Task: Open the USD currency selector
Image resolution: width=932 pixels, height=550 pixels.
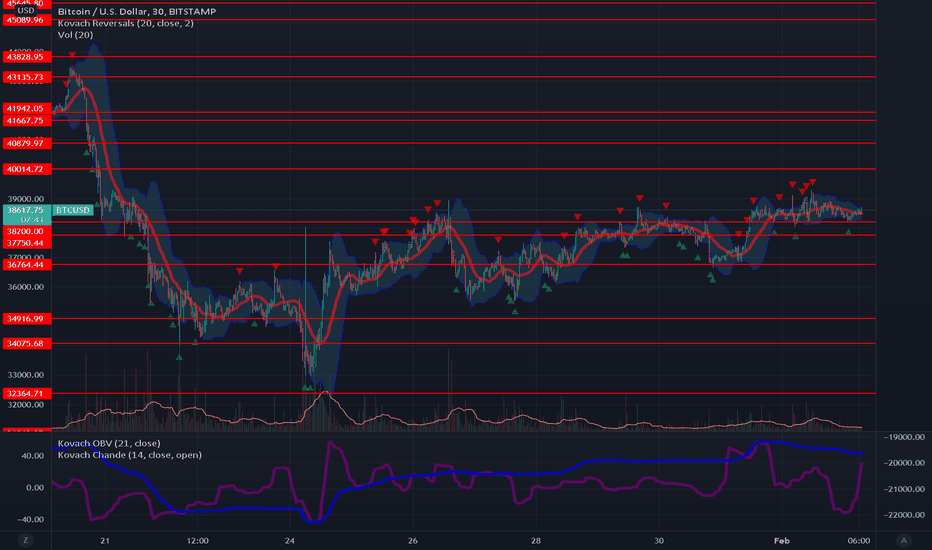Action: (x=26, y=10)
